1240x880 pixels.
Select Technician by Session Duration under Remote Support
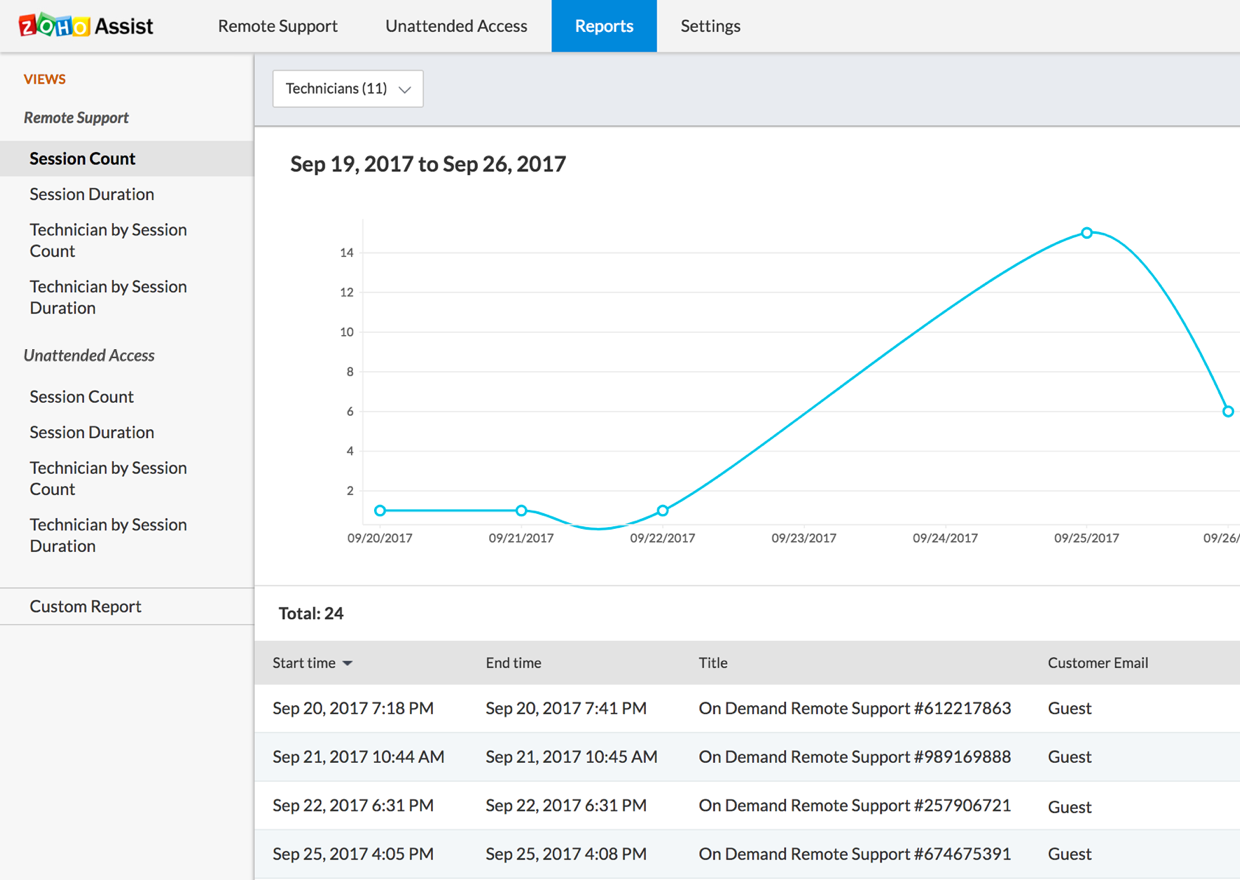[x=108, y=297]
